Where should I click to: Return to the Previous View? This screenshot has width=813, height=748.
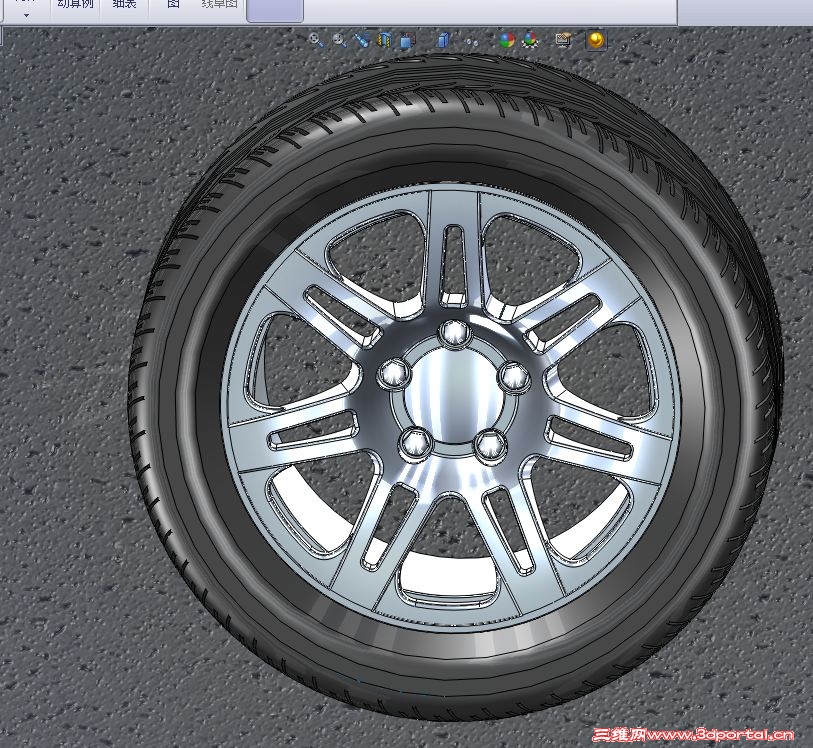pyautogui.click(x=361, y=40)
